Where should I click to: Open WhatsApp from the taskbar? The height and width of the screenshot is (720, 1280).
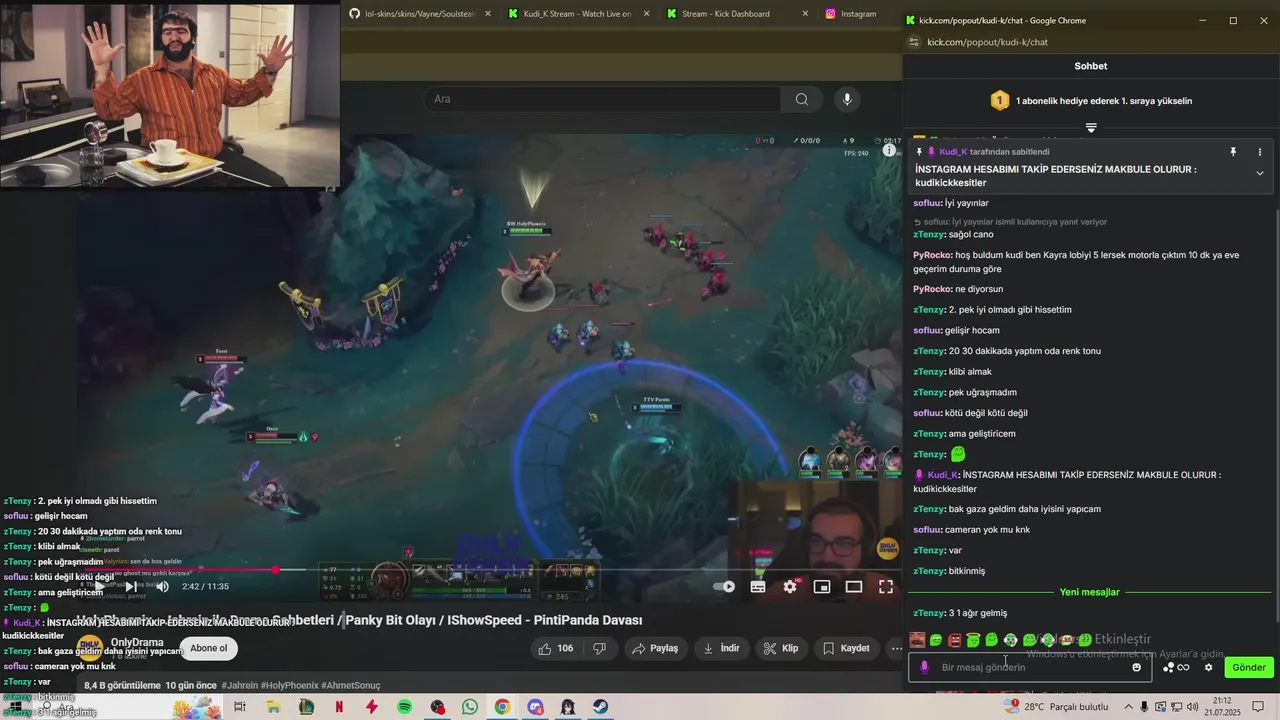470,707
